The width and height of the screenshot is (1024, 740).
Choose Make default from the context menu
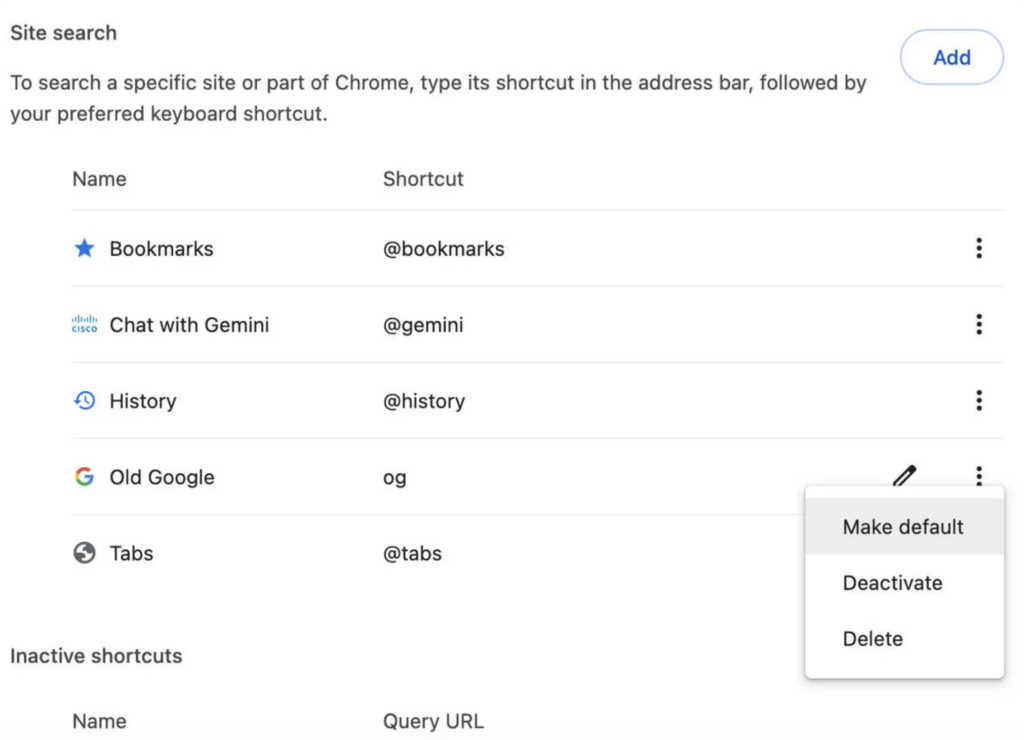(x=903, y=527)
